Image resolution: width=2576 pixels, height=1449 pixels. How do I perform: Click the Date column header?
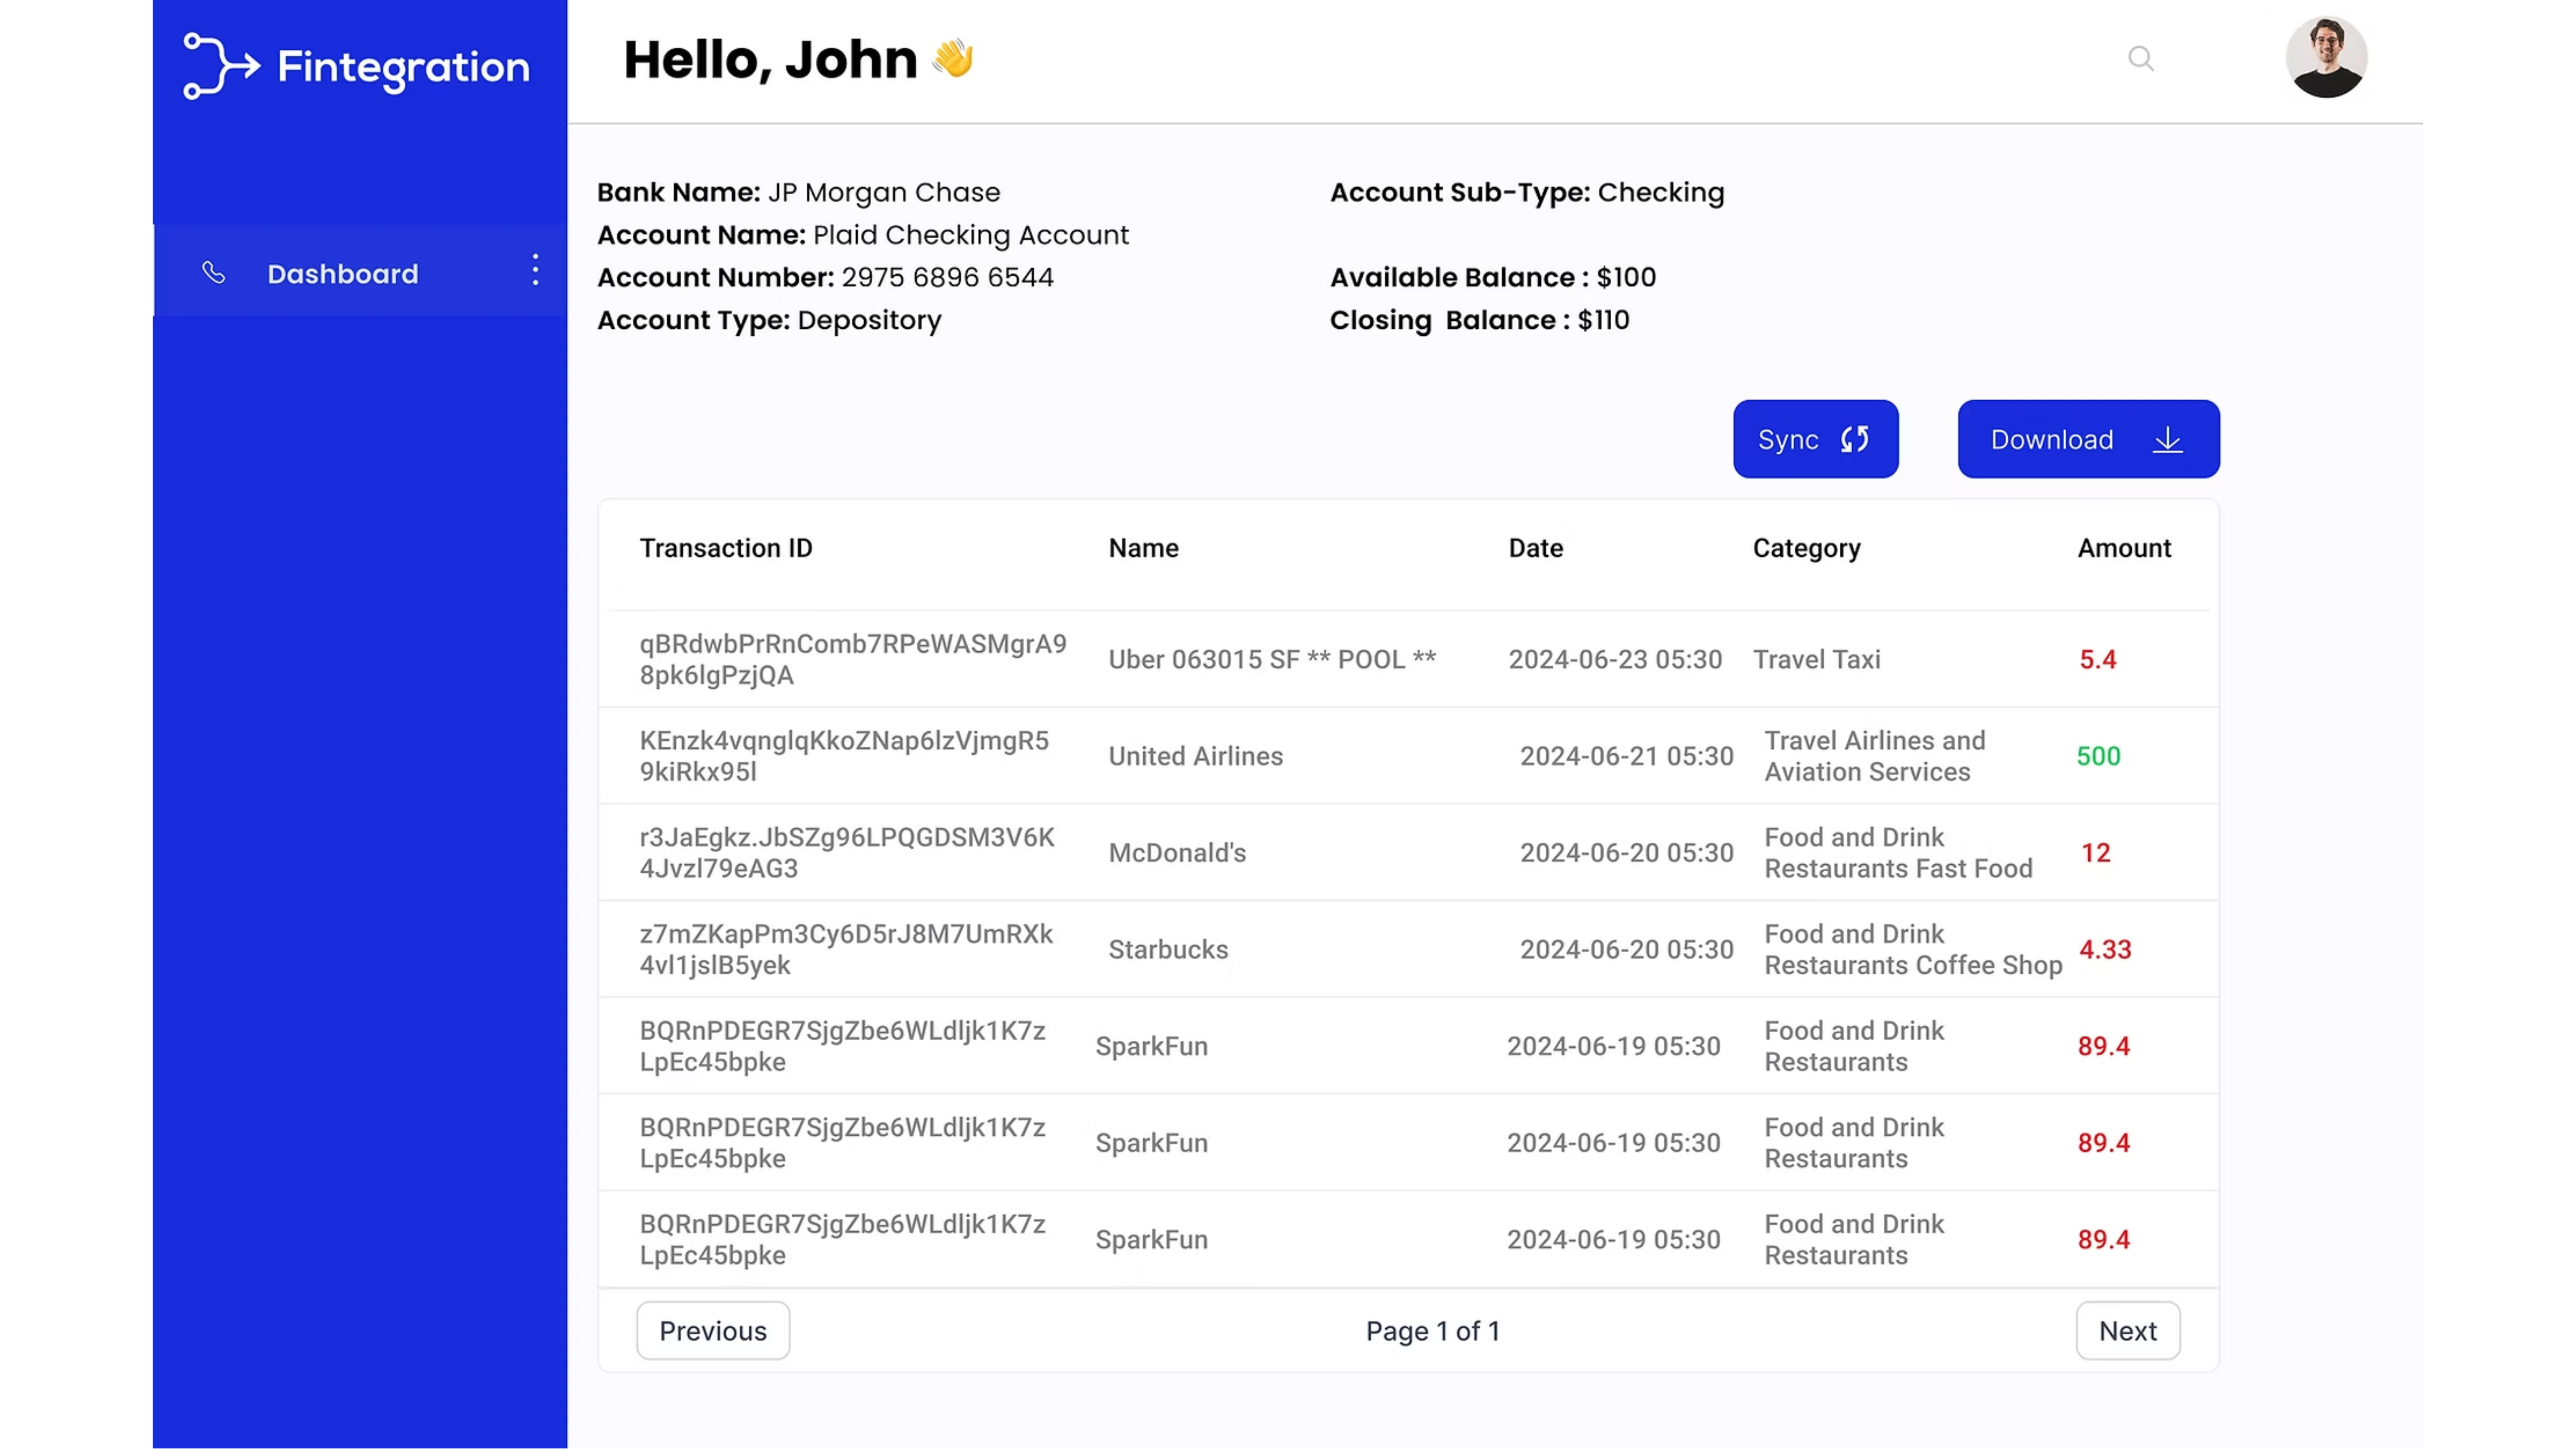point(1535,548)
